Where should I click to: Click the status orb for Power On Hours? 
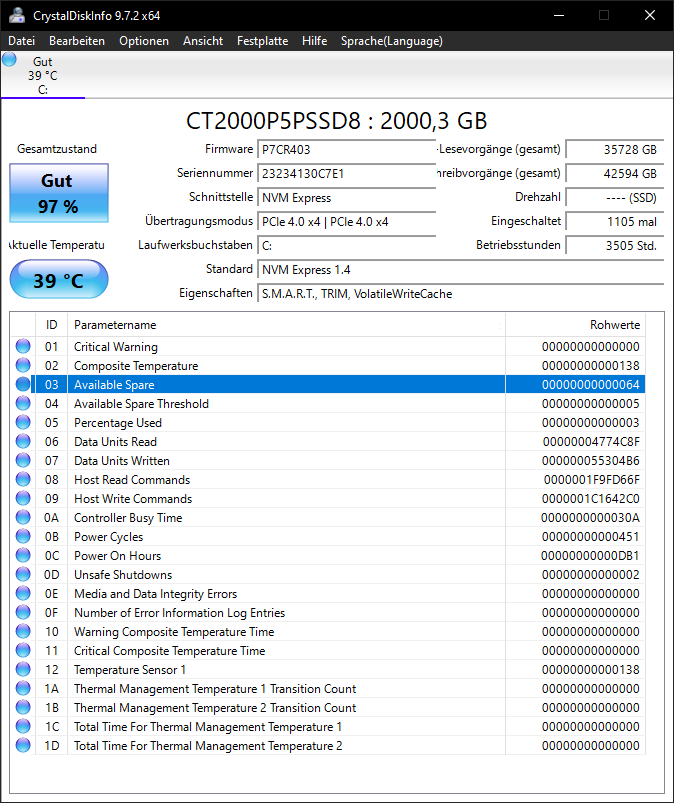tap(23, 555)
